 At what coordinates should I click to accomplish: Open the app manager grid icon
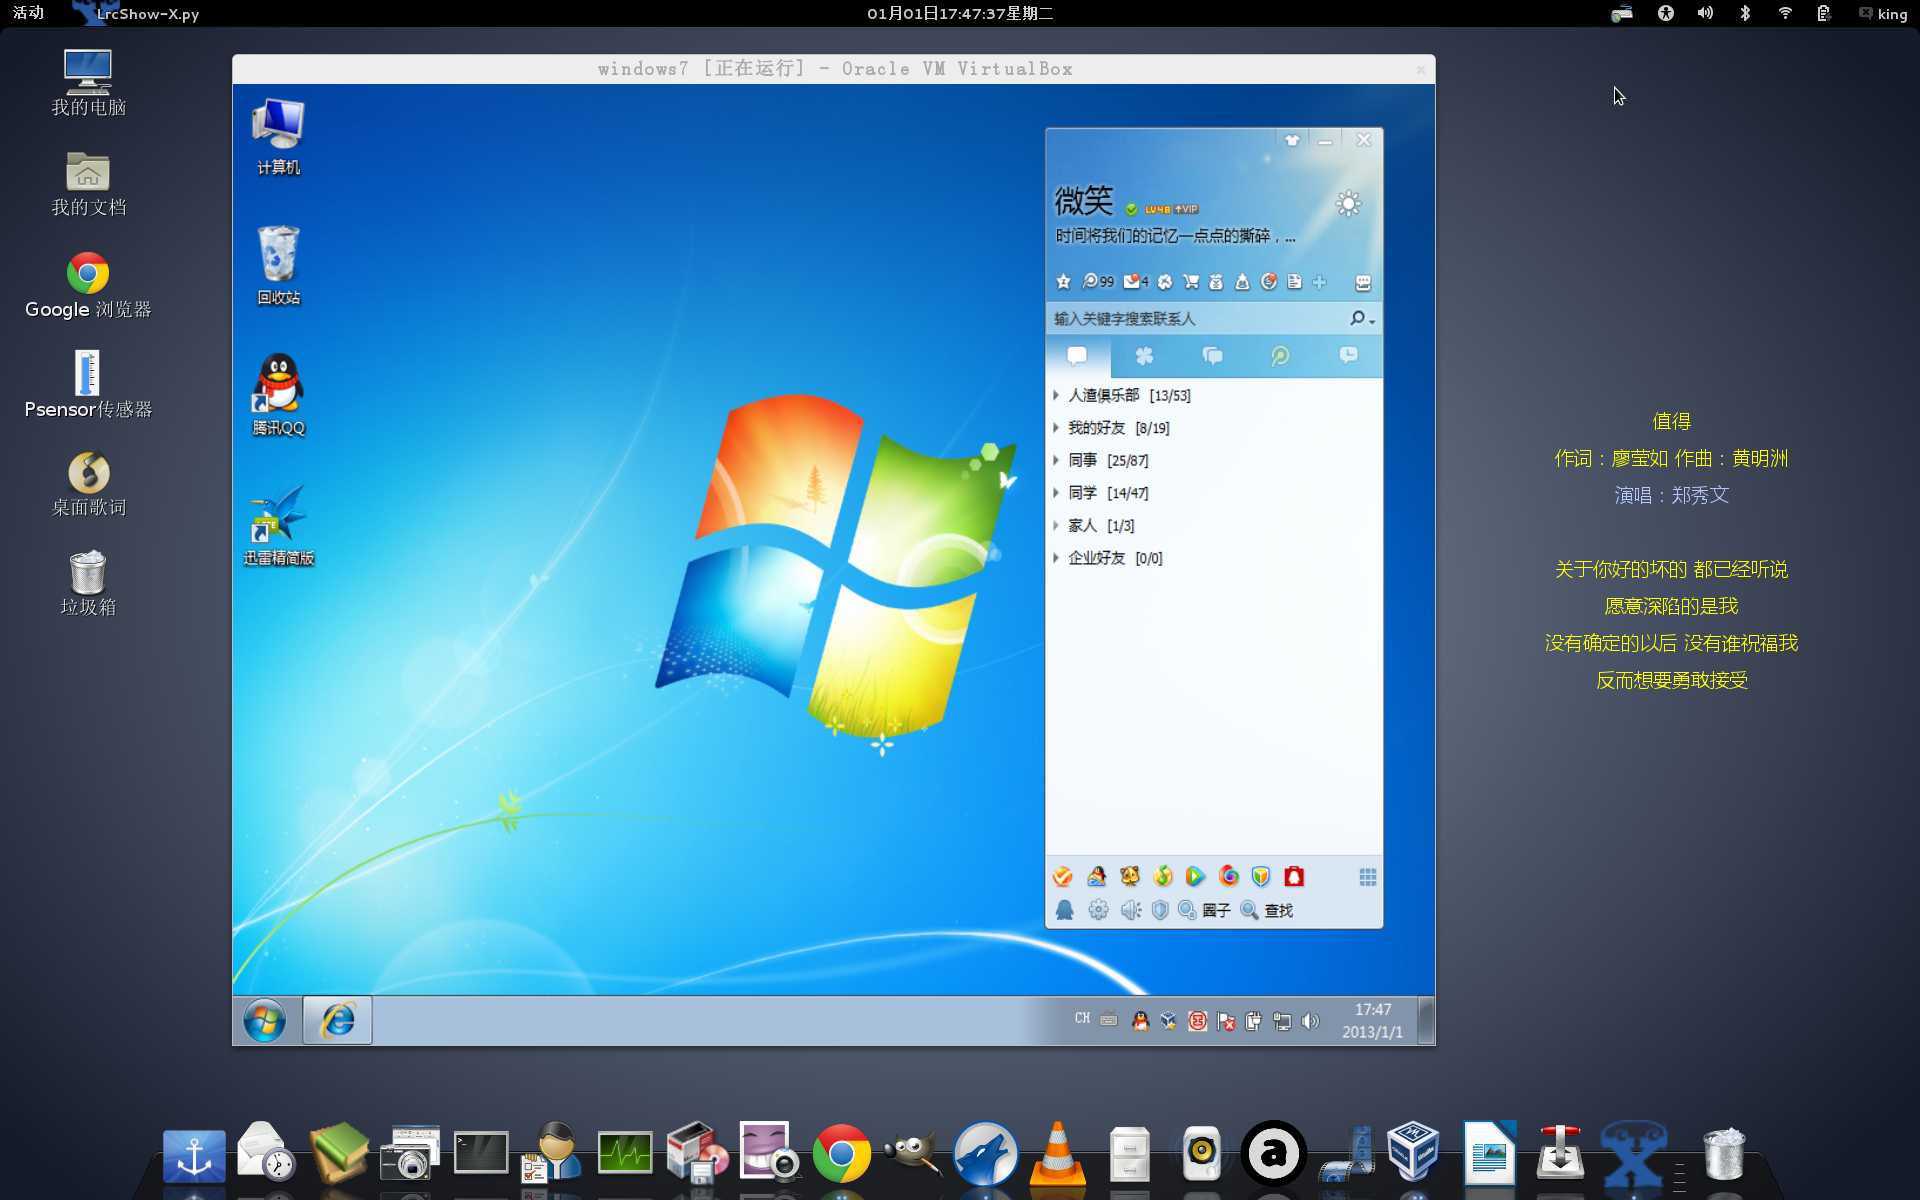(1367, 877)
